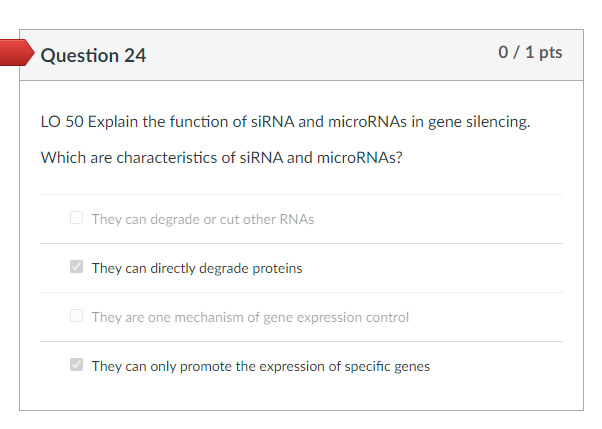Click the label 'They can only promote the expression of specific genes'
Screen dimensions: 602x429
[261, 366]
